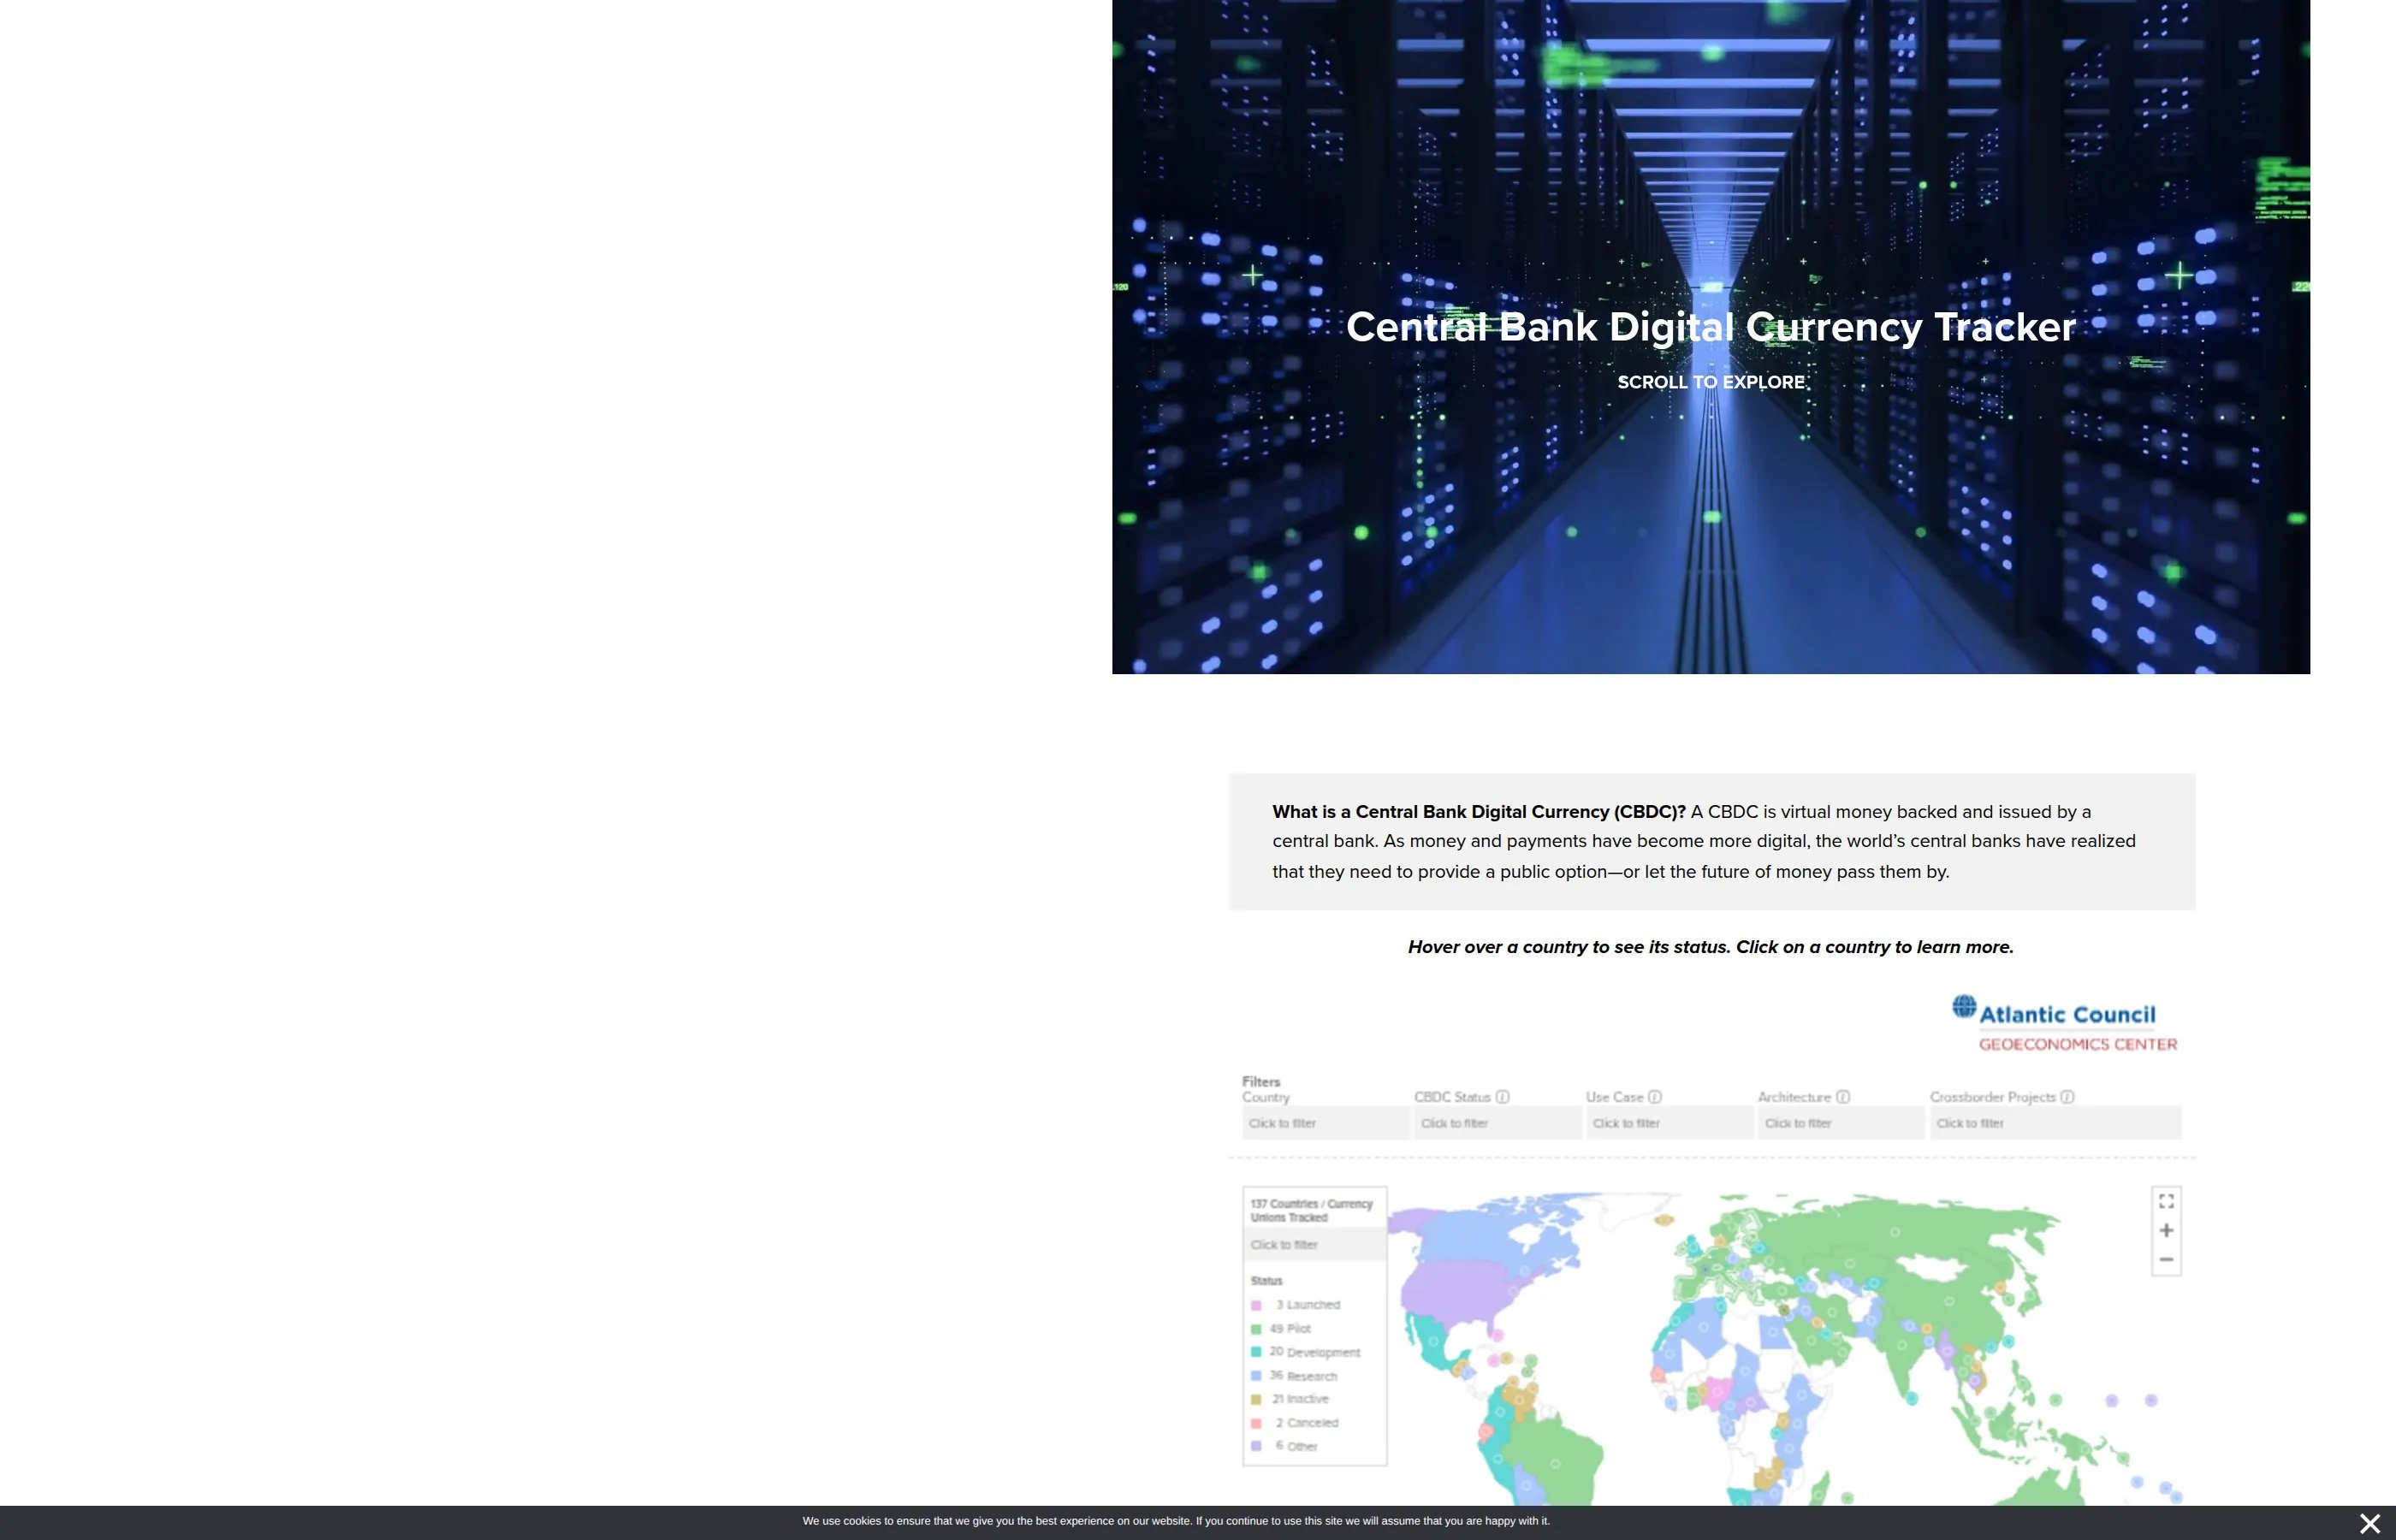Click the Other status color swatch

[x=1256, y=1446]
